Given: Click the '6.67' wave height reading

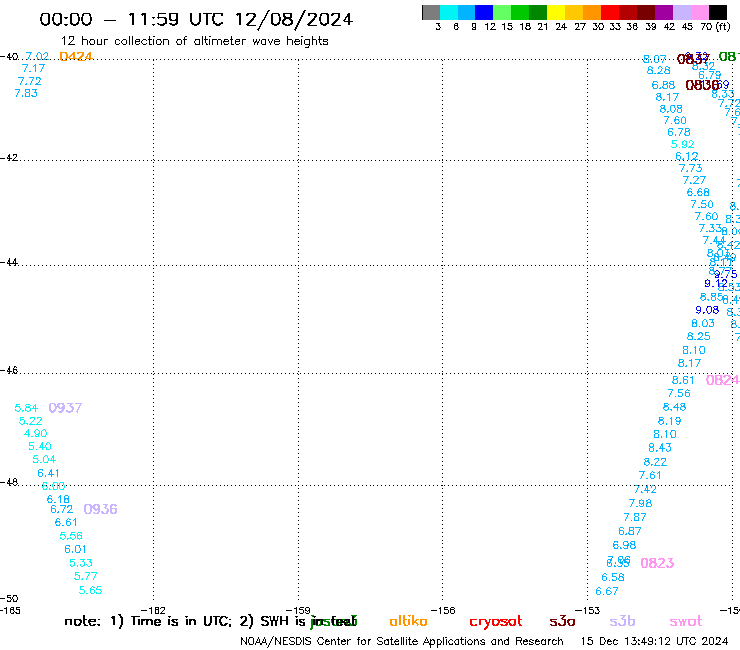Looking at the screenshot, I should coord(606,591).
